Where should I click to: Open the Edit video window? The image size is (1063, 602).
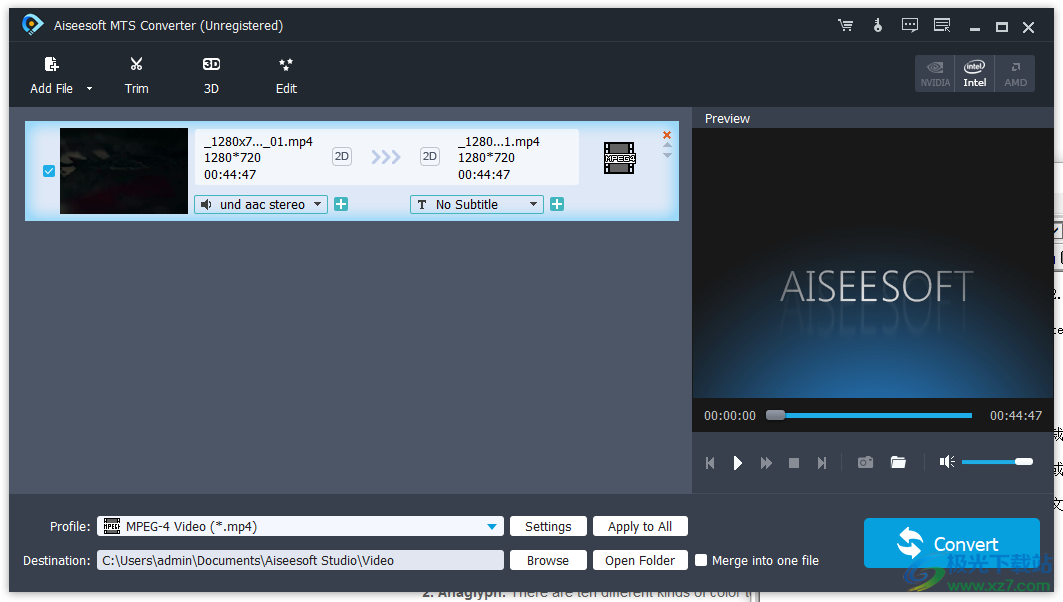(x=286, y=74)
